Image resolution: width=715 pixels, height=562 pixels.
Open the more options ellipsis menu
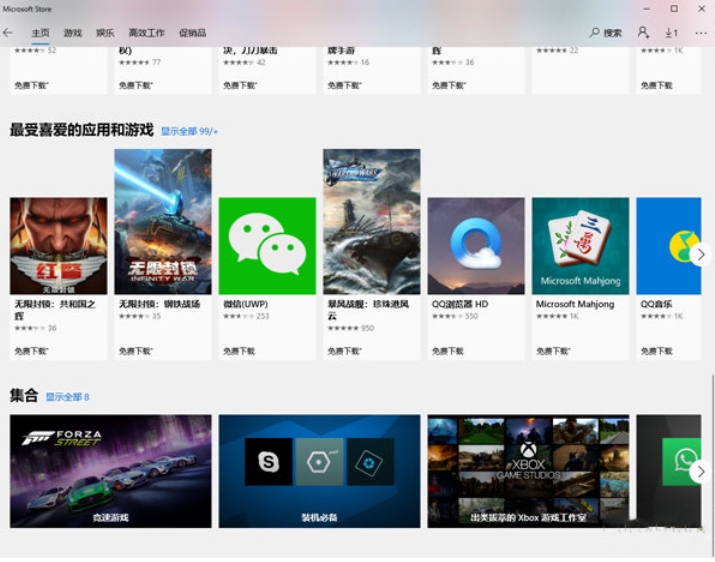point(701,33)
